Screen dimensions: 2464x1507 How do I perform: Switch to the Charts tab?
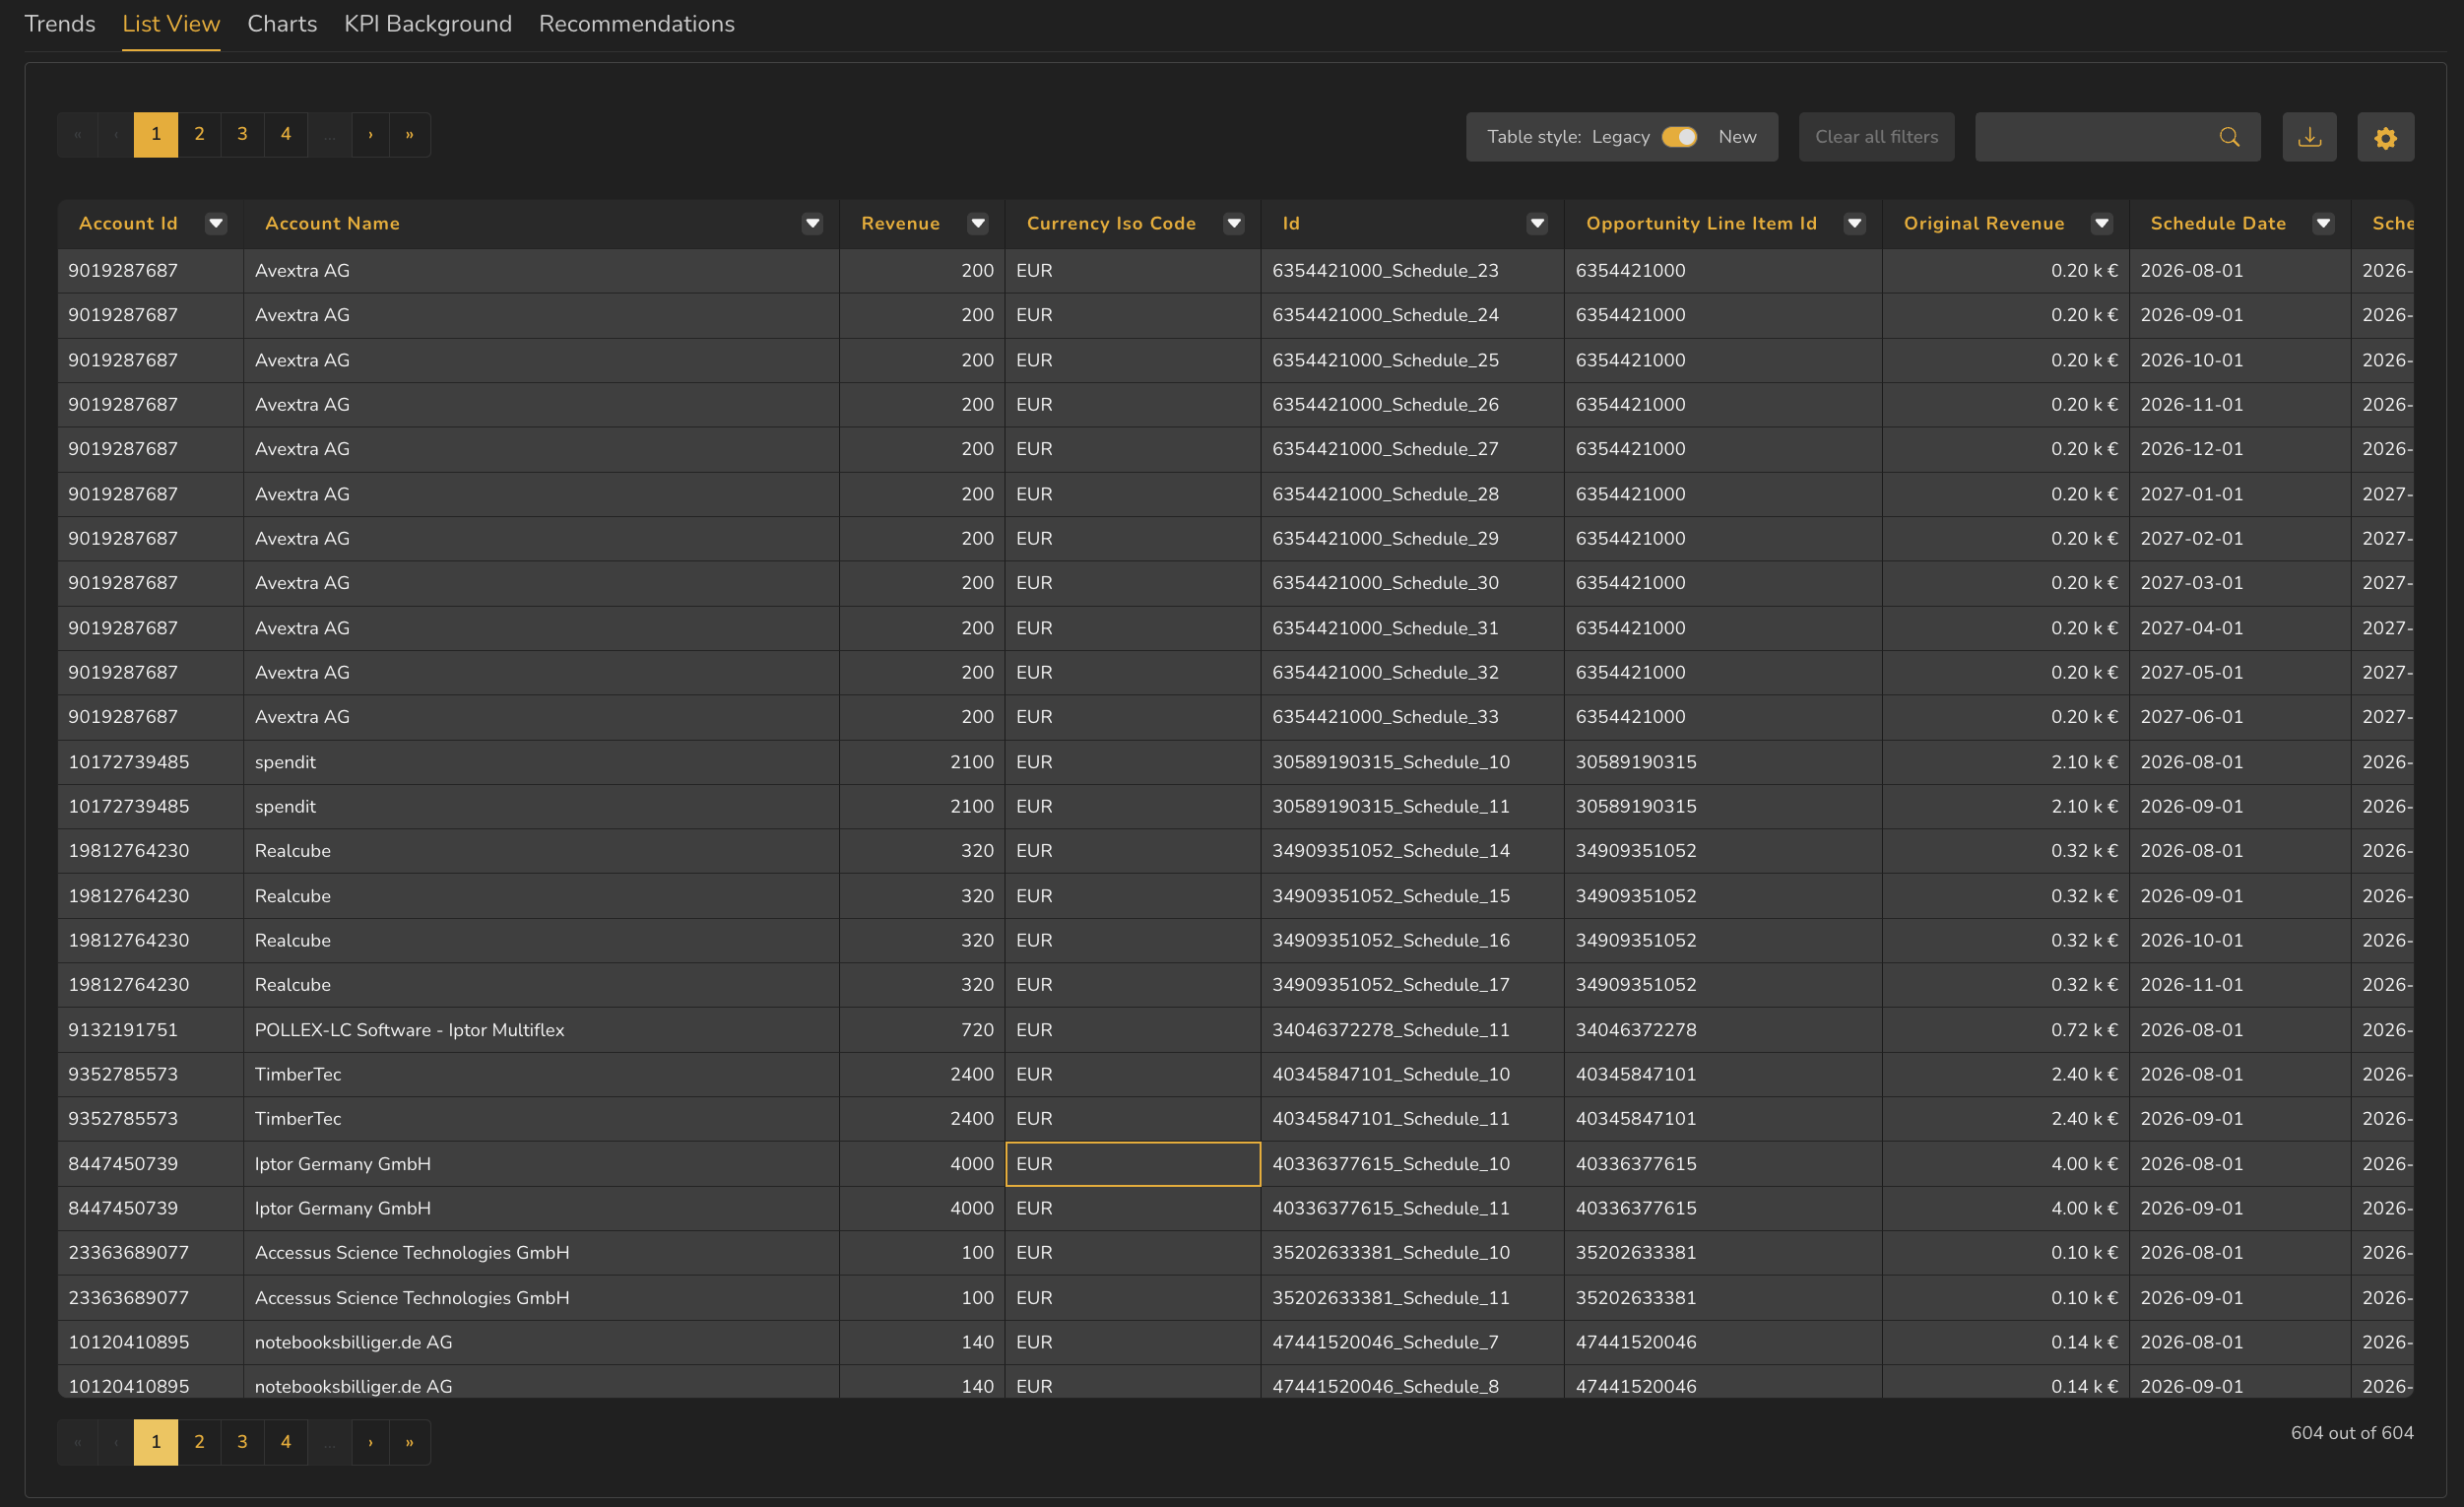point(282,24)
